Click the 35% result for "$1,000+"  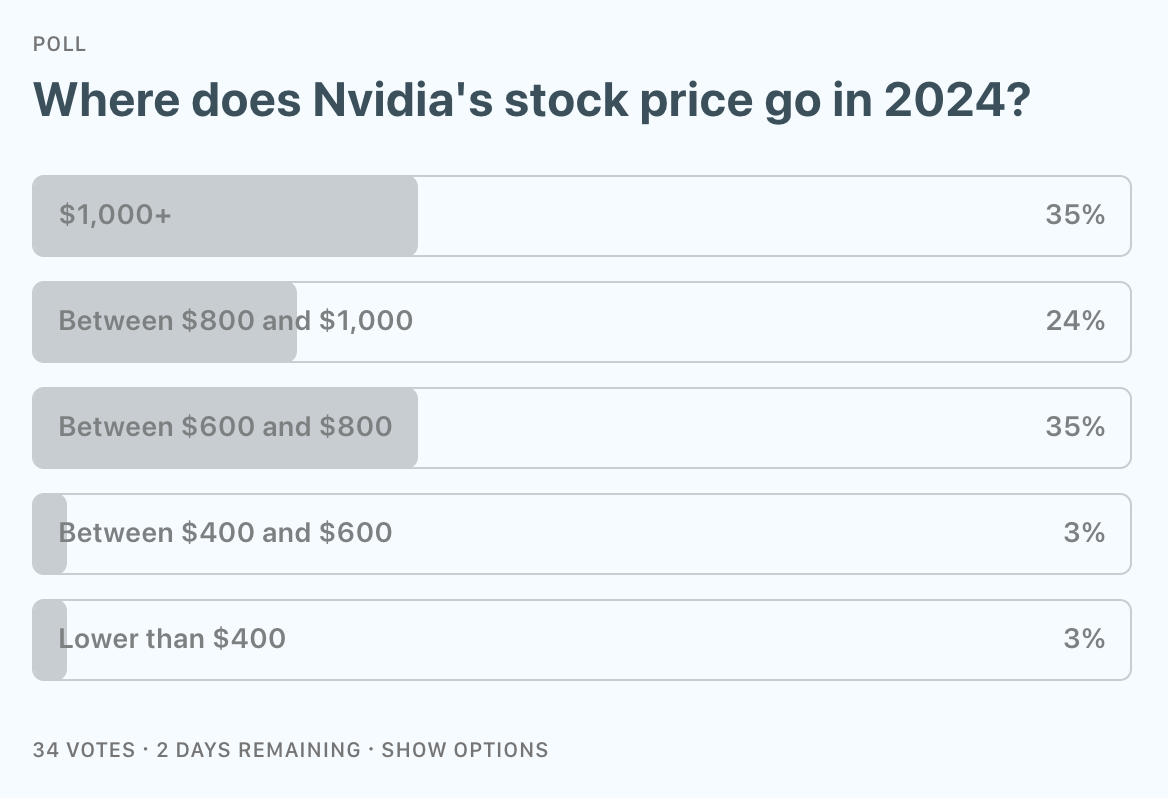(x=1075, y=215)
